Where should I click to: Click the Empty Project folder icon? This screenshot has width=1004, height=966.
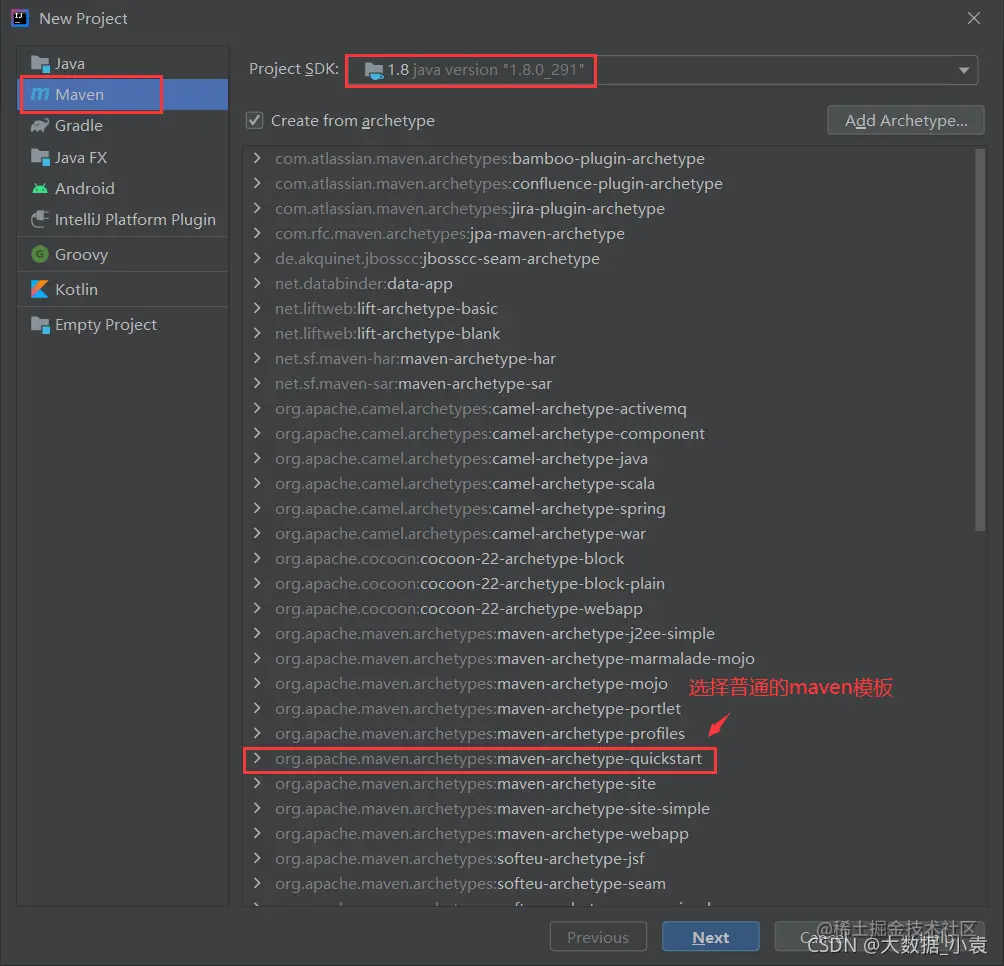(x=40, y=325)
